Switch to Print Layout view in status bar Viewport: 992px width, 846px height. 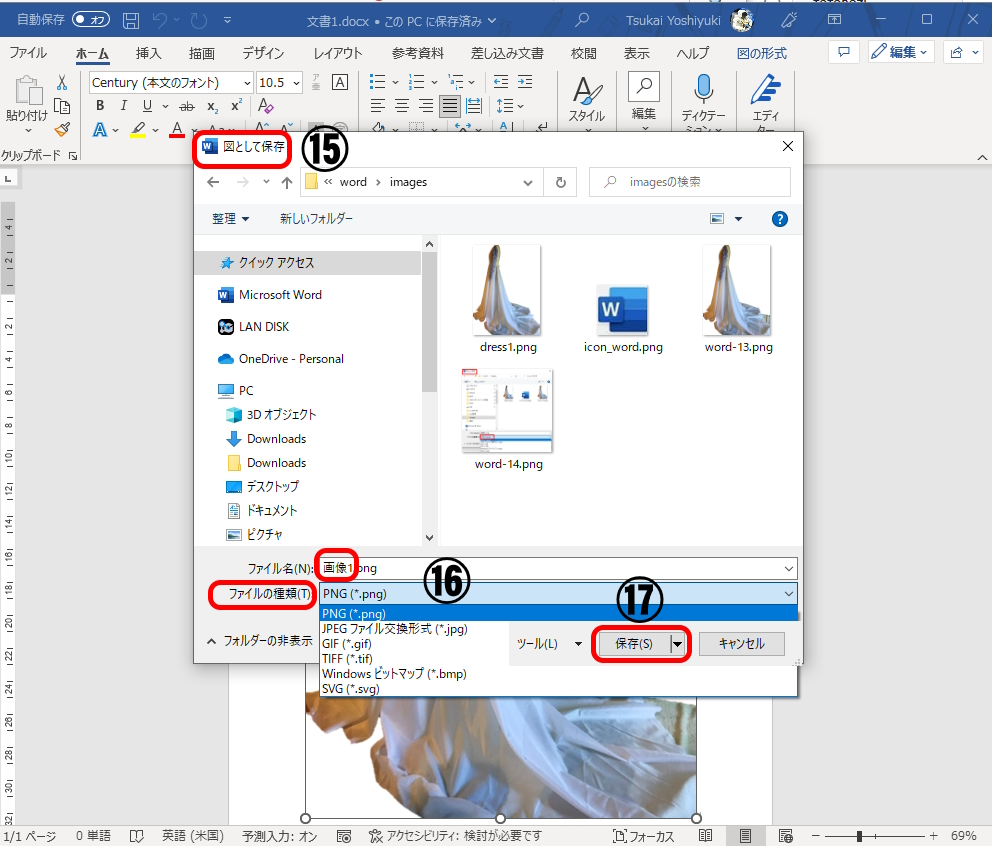pyautogui.click(x=745, y=835)
